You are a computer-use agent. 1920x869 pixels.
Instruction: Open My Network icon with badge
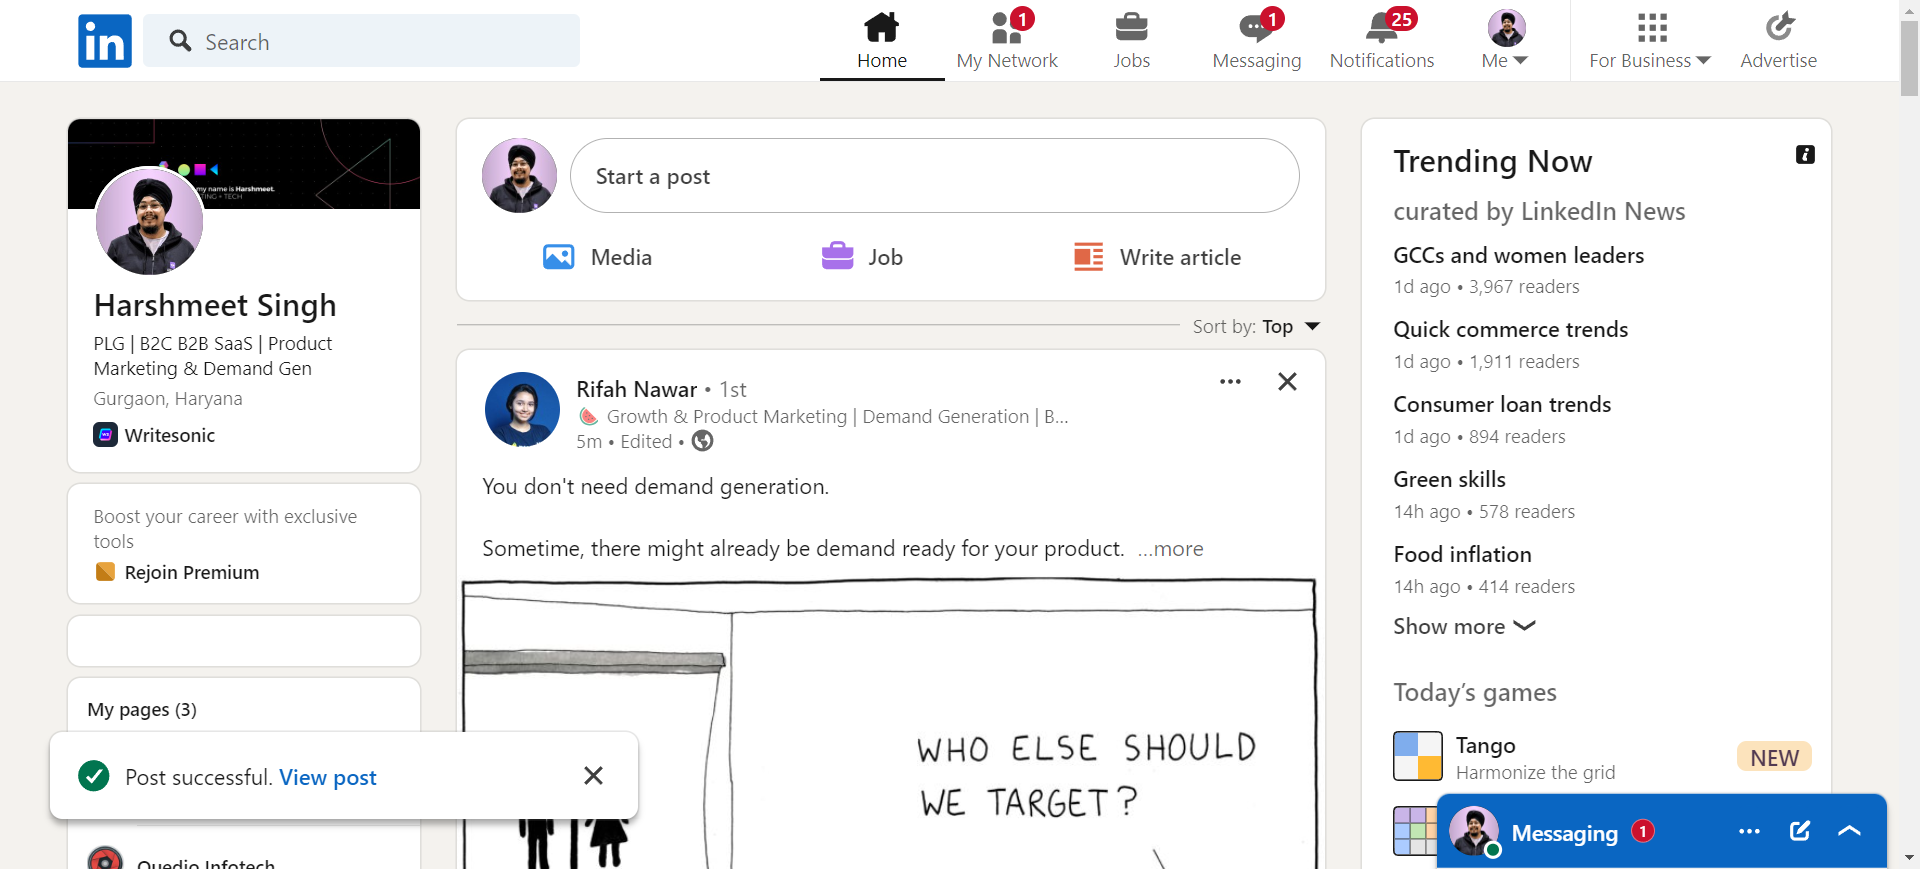point(1008,27)
